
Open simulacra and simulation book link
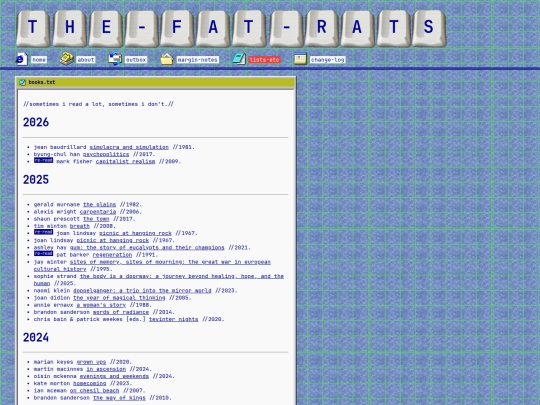coord(129,147)
